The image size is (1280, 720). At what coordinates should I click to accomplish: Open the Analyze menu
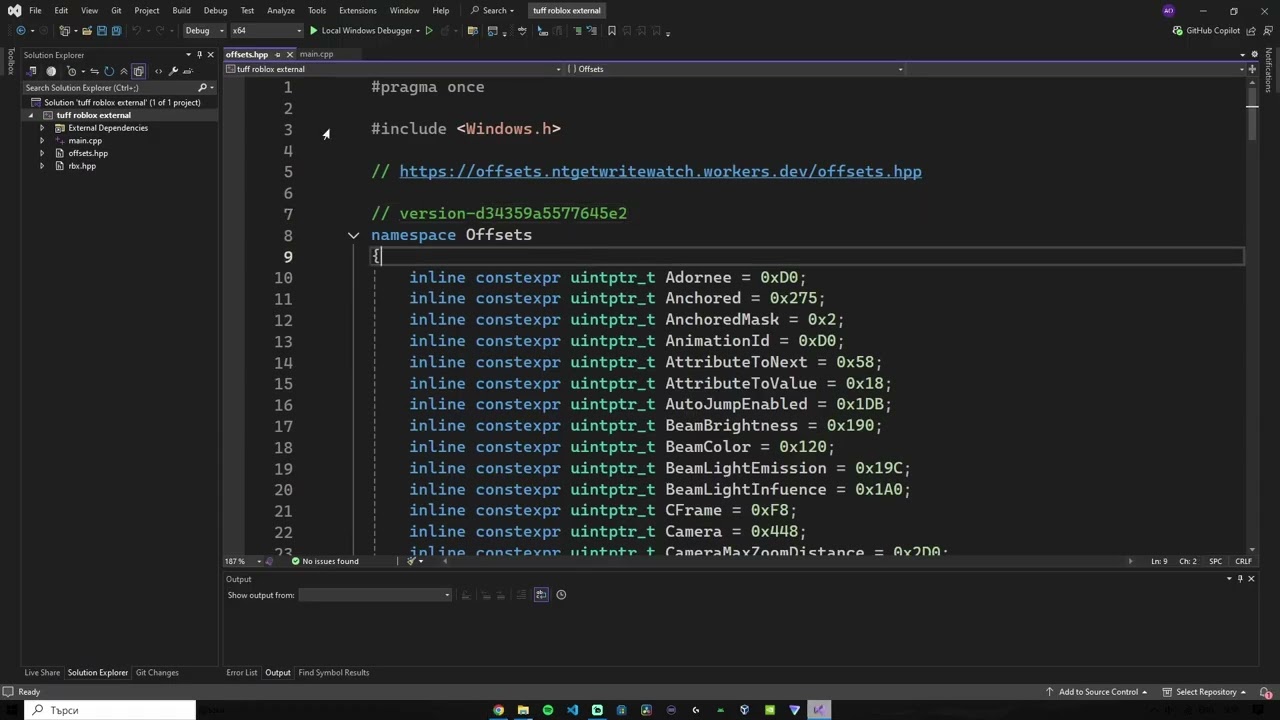coord(281,10)
